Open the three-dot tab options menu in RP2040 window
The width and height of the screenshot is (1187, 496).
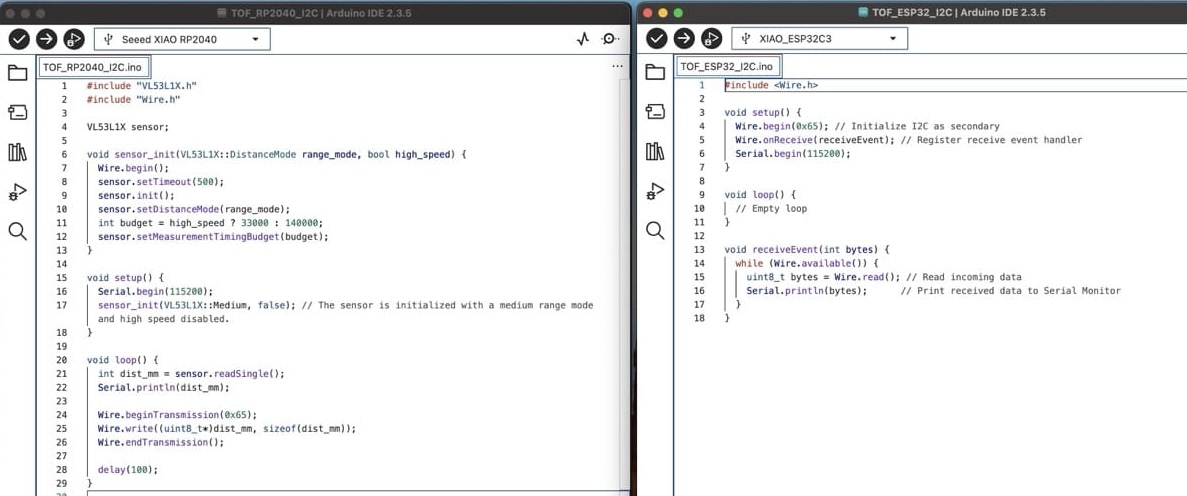[617, 67]
